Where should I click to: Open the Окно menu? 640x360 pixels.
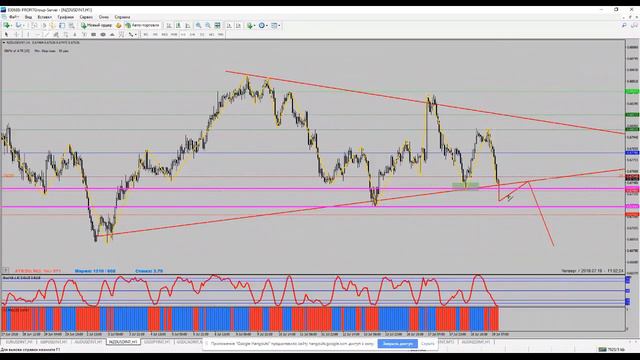coord(104,17)
